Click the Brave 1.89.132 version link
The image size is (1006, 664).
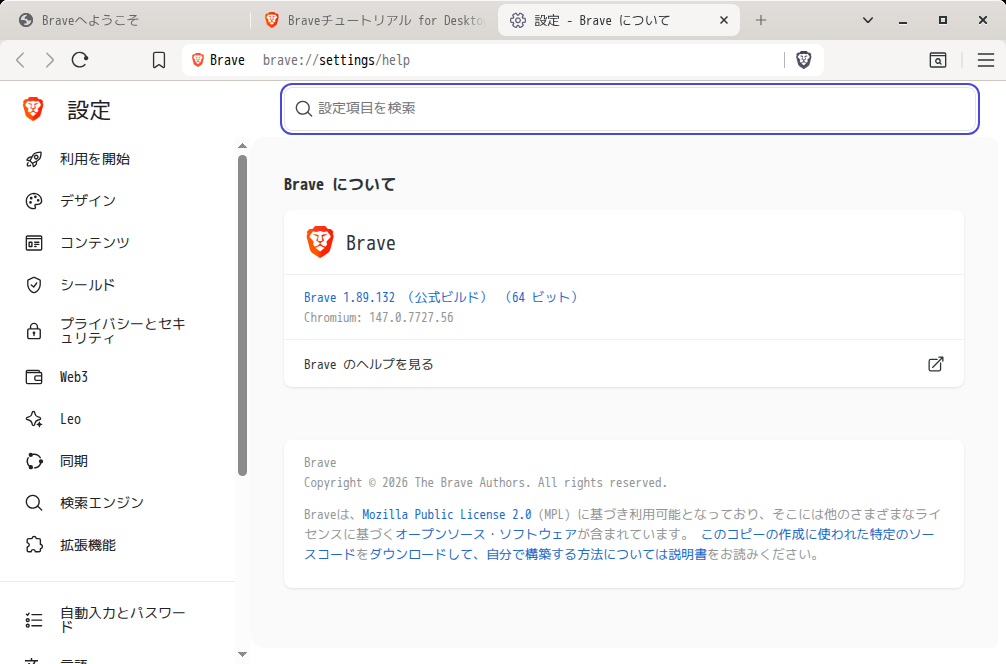click(x=441, y=297)
